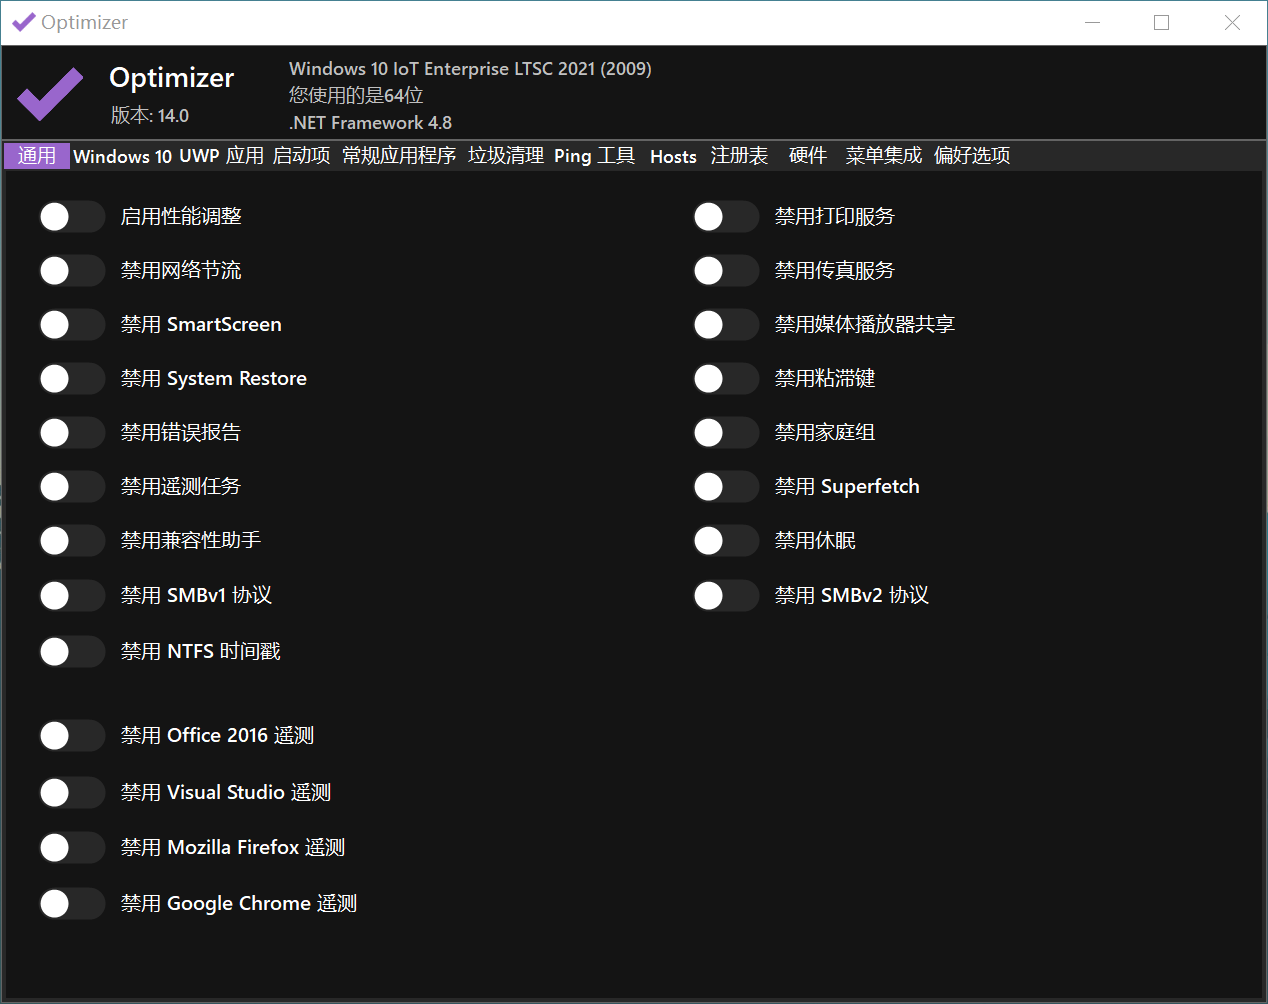1268x1004 pixels.
Task: Switch to UWP 应用 tab
Action: tap(222, 156)
